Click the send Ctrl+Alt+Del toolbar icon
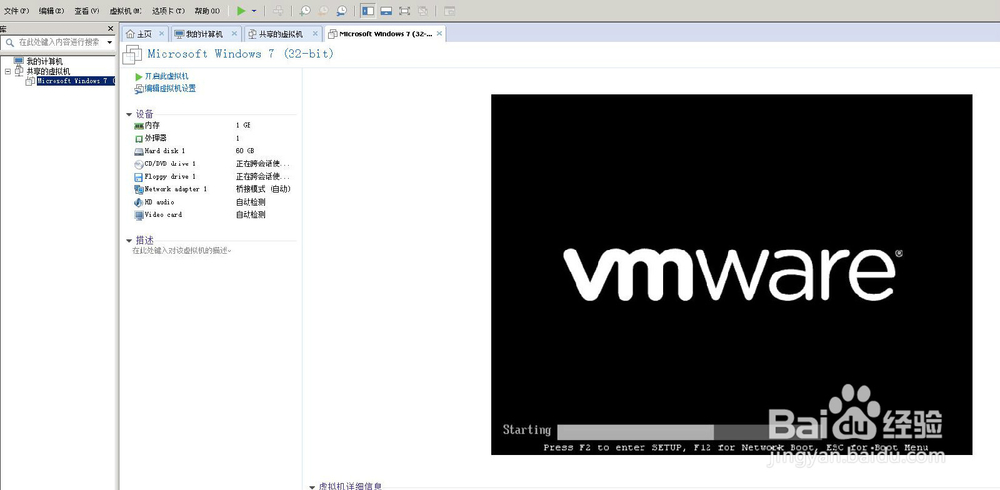This screenshot has width=1000, height=490. (277, 11)
